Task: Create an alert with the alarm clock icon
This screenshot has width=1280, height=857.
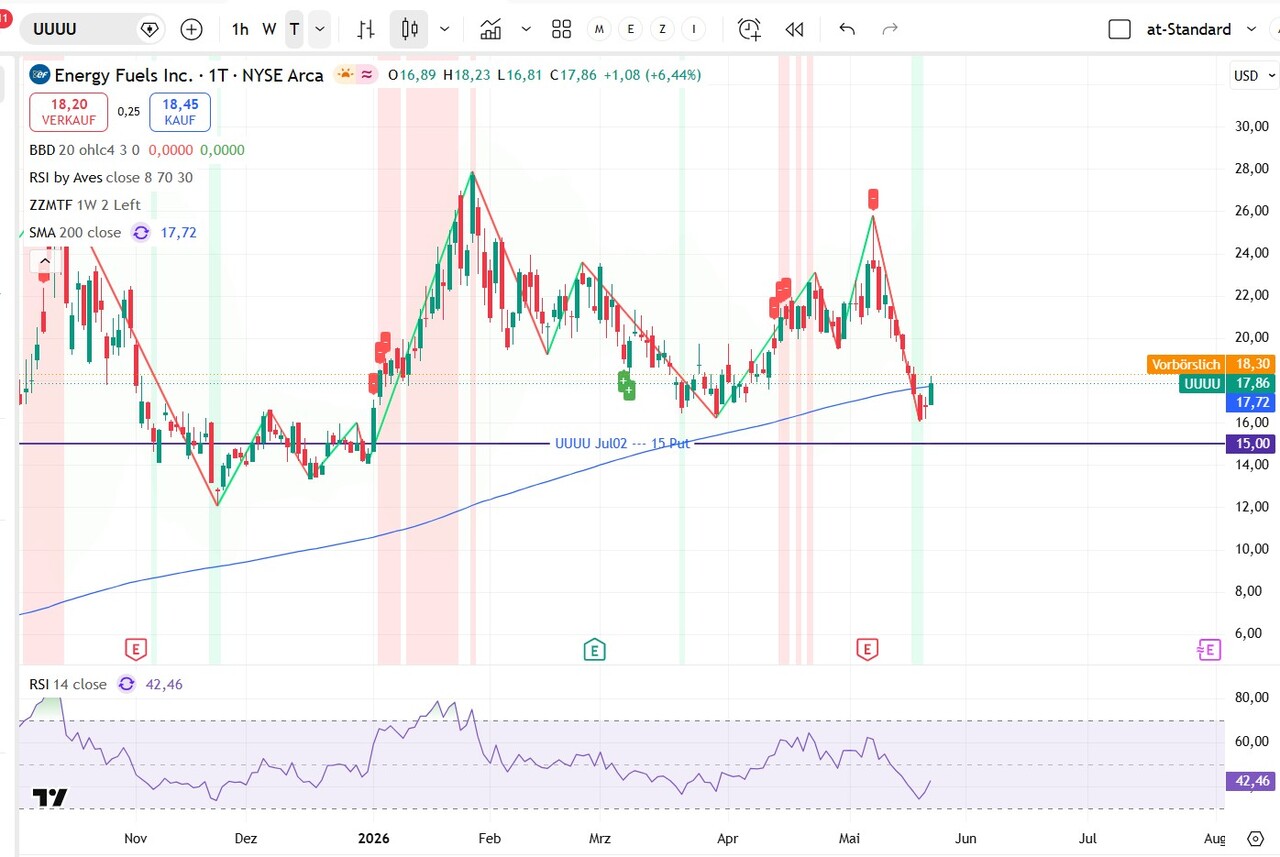Action: coord(749,29)
